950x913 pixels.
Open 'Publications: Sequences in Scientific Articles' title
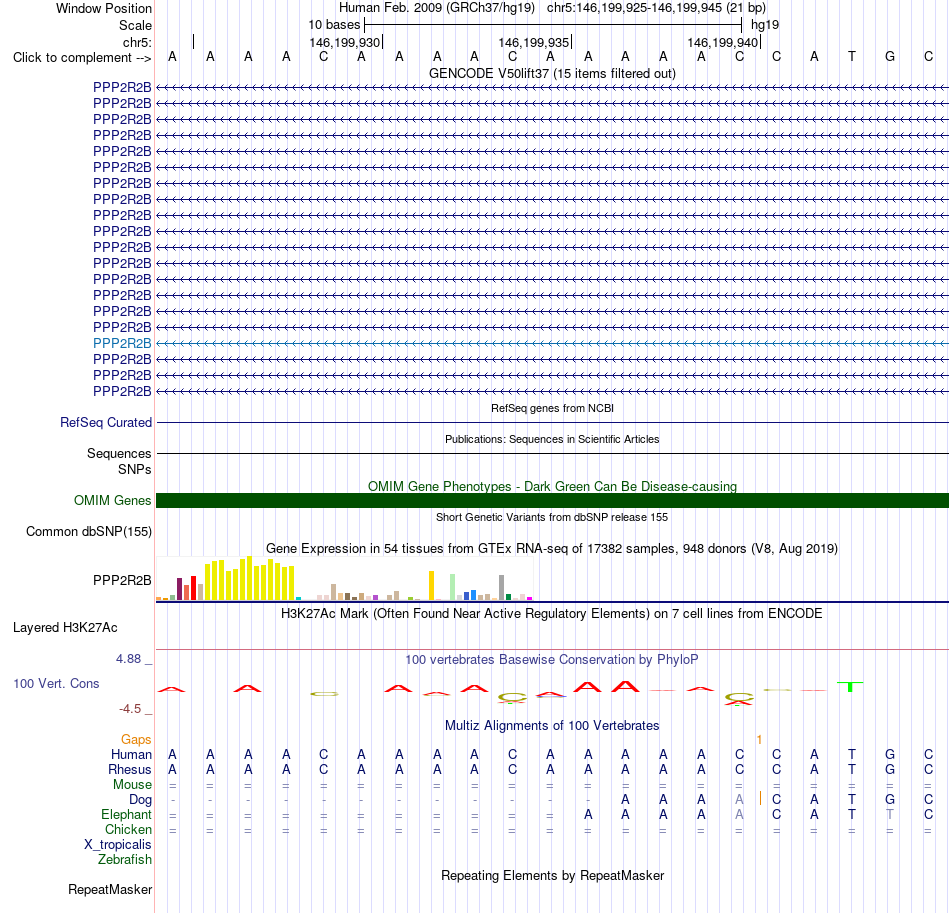pyautogui.click(x=552, y=439)
